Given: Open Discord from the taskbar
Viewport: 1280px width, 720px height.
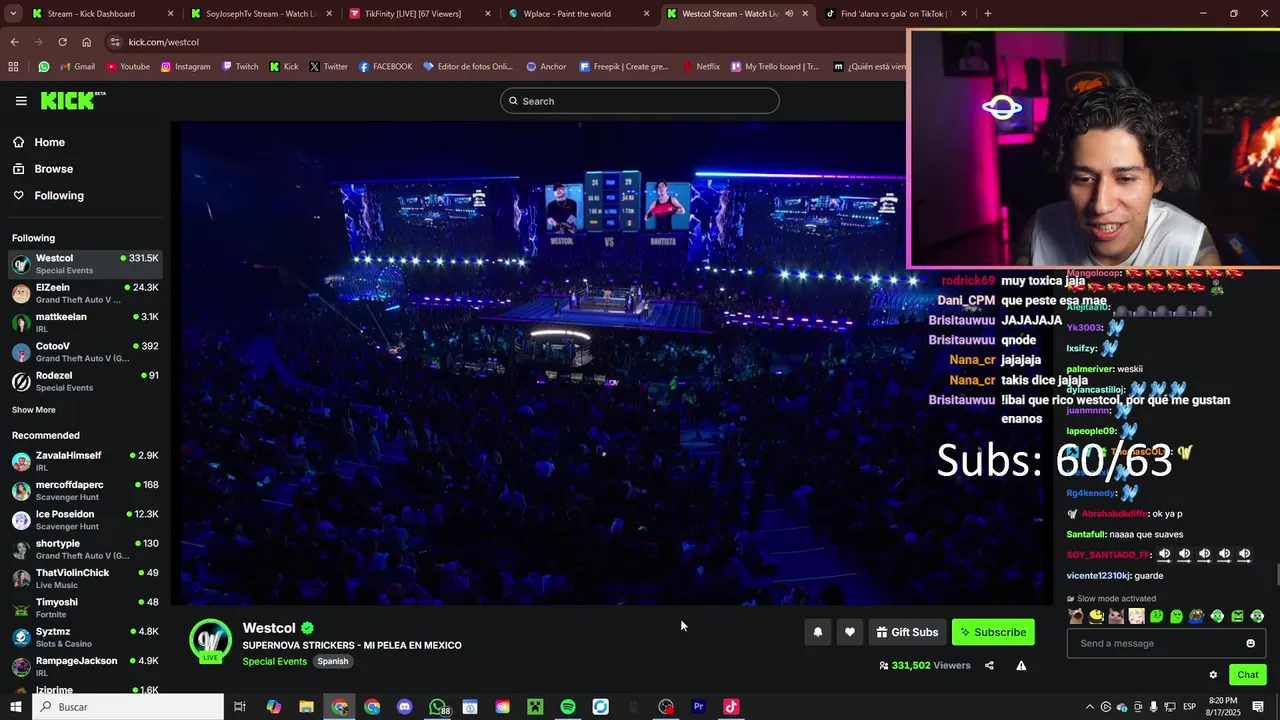Looking at the screenshot, I should [x=404, y=707].
